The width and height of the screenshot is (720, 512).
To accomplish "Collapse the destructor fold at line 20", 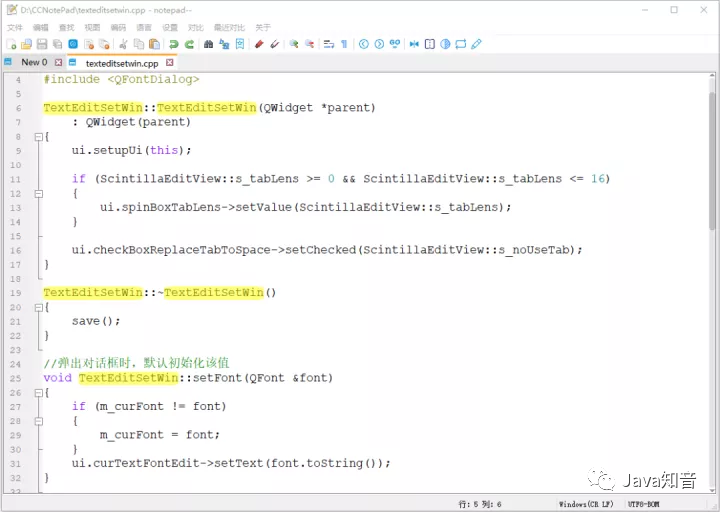I will [39, 308].
